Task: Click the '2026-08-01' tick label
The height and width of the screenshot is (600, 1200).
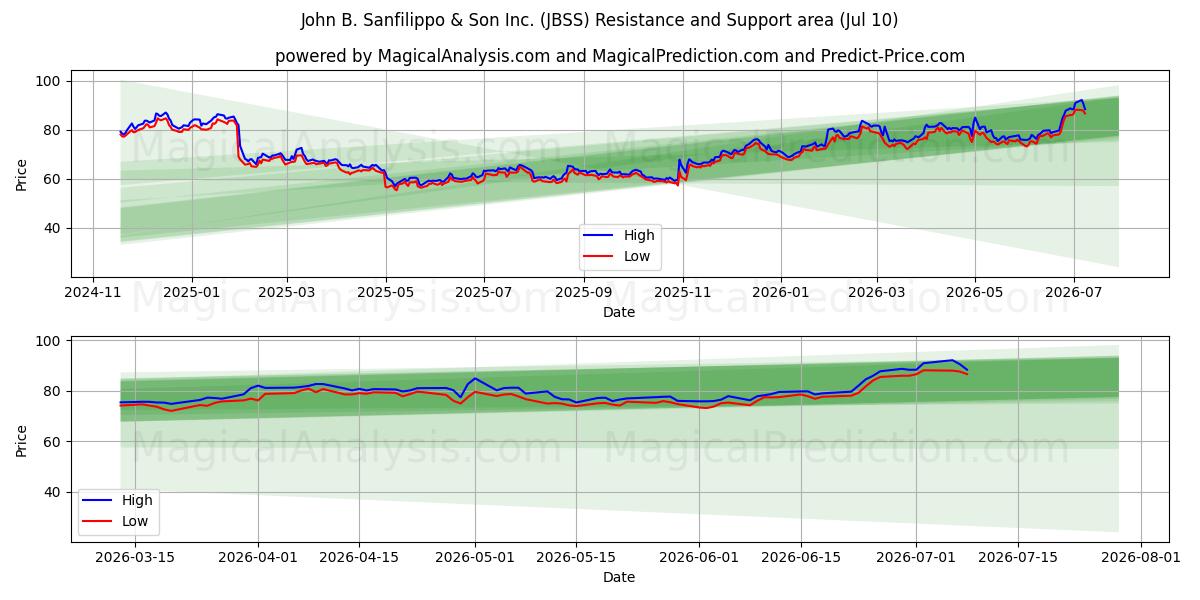Action: (1141, 556)
